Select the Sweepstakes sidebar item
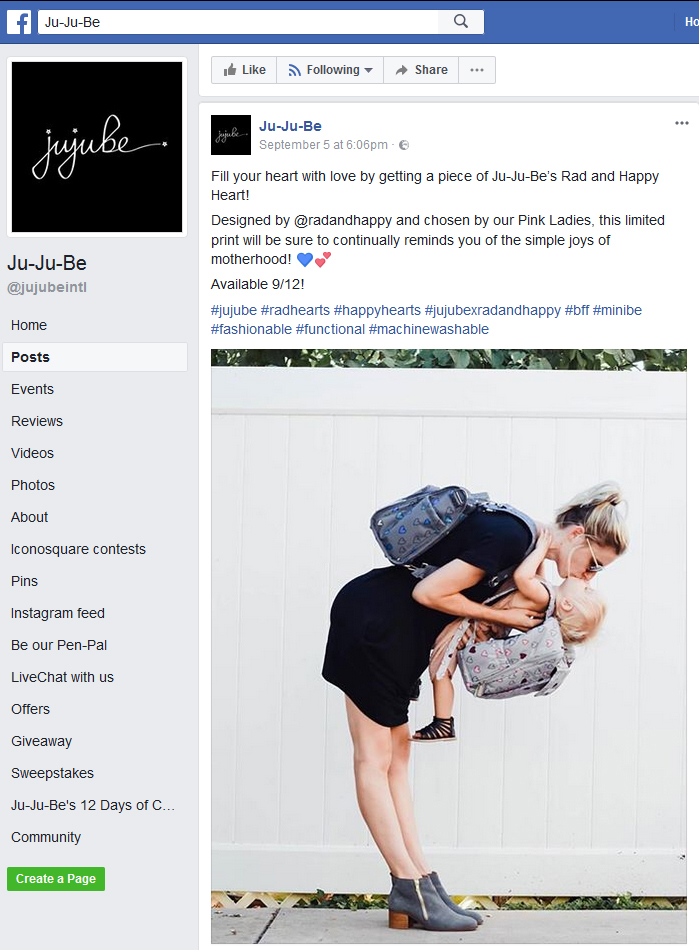 pyautogui.click(x=52, y=773)
